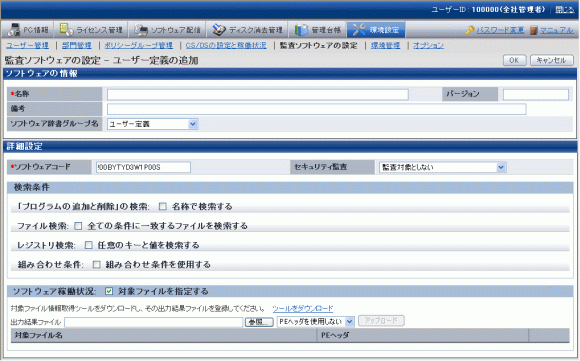Go to 部門管理 submenu
580x361 pixels.
point(77,45)
